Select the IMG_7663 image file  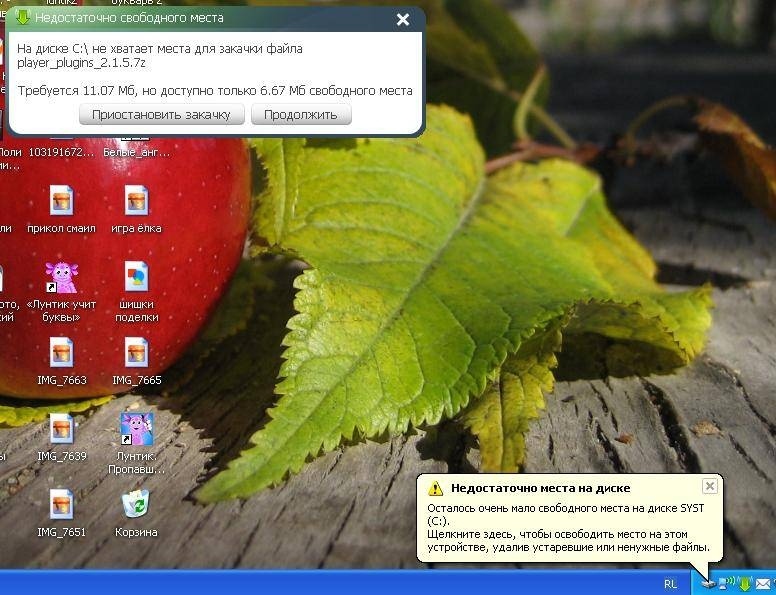pyautogui.click(x=61, y=353)
